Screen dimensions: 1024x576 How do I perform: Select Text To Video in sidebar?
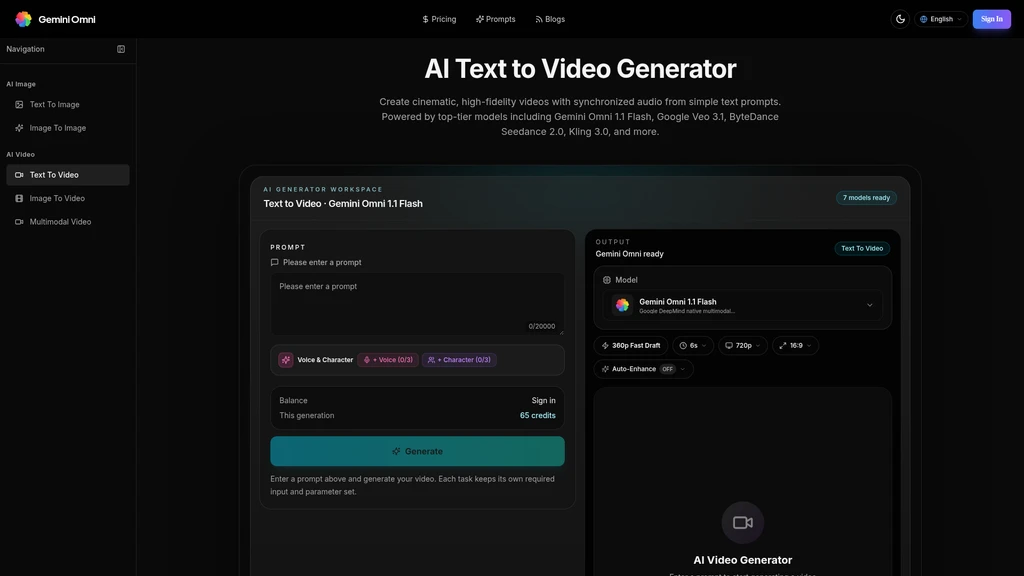tap(68, 175)
